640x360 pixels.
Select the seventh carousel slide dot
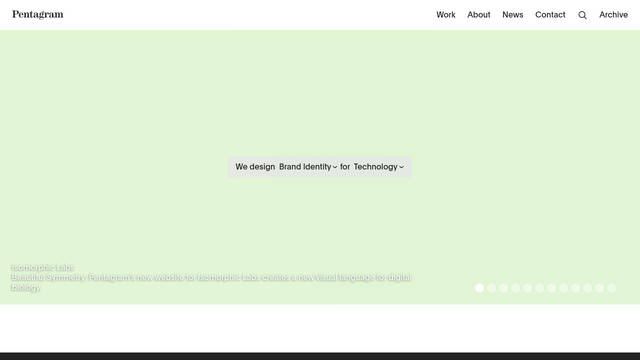point(551,288)
